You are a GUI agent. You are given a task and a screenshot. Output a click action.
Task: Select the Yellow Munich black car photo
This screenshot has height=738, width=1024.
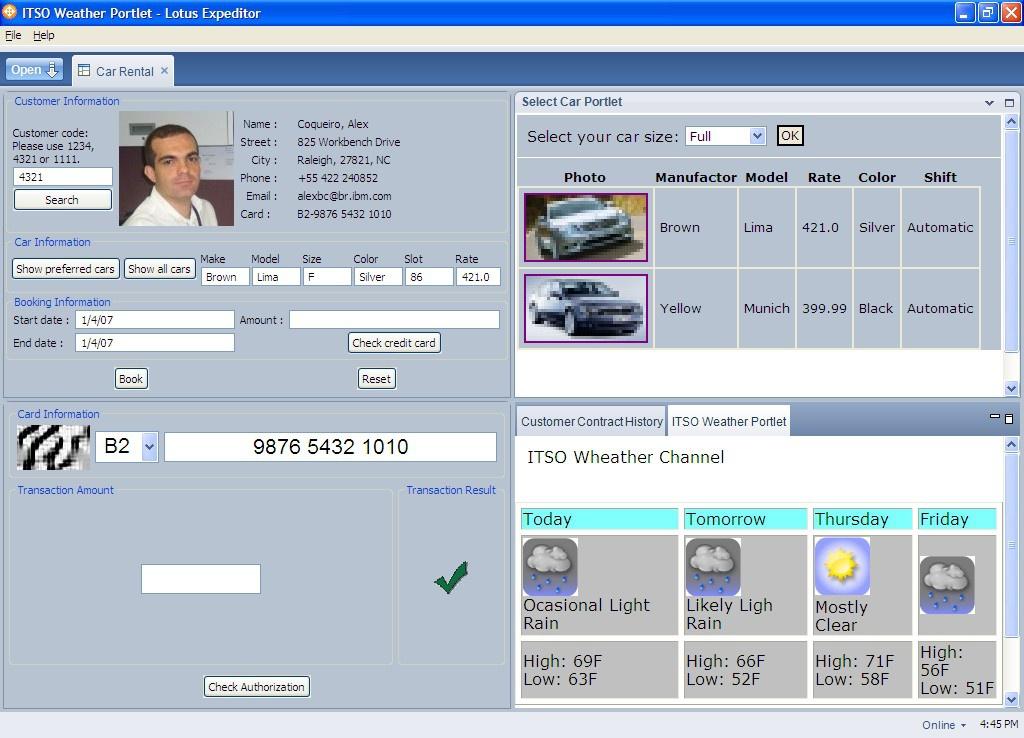[x=586, y=308]
